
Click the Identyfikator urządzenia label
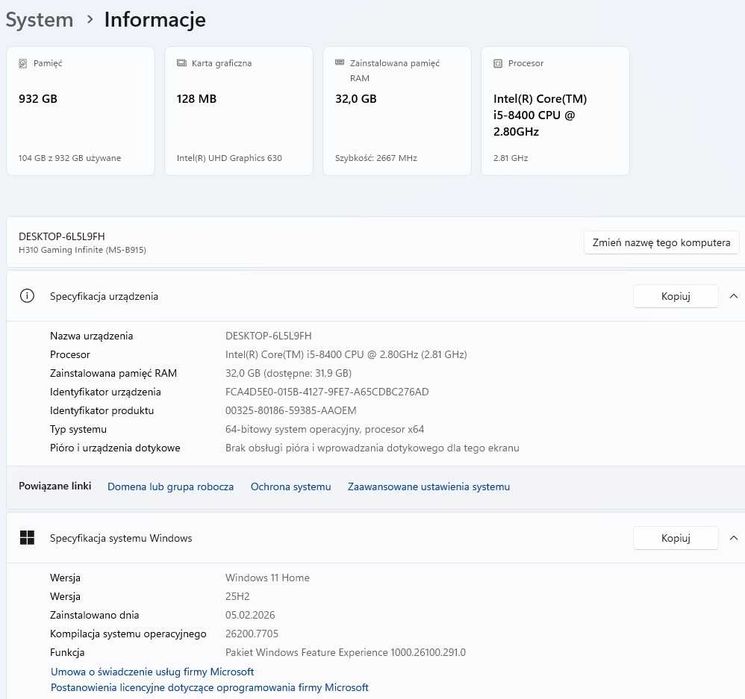pyautogui.click(x=105, y=392)
